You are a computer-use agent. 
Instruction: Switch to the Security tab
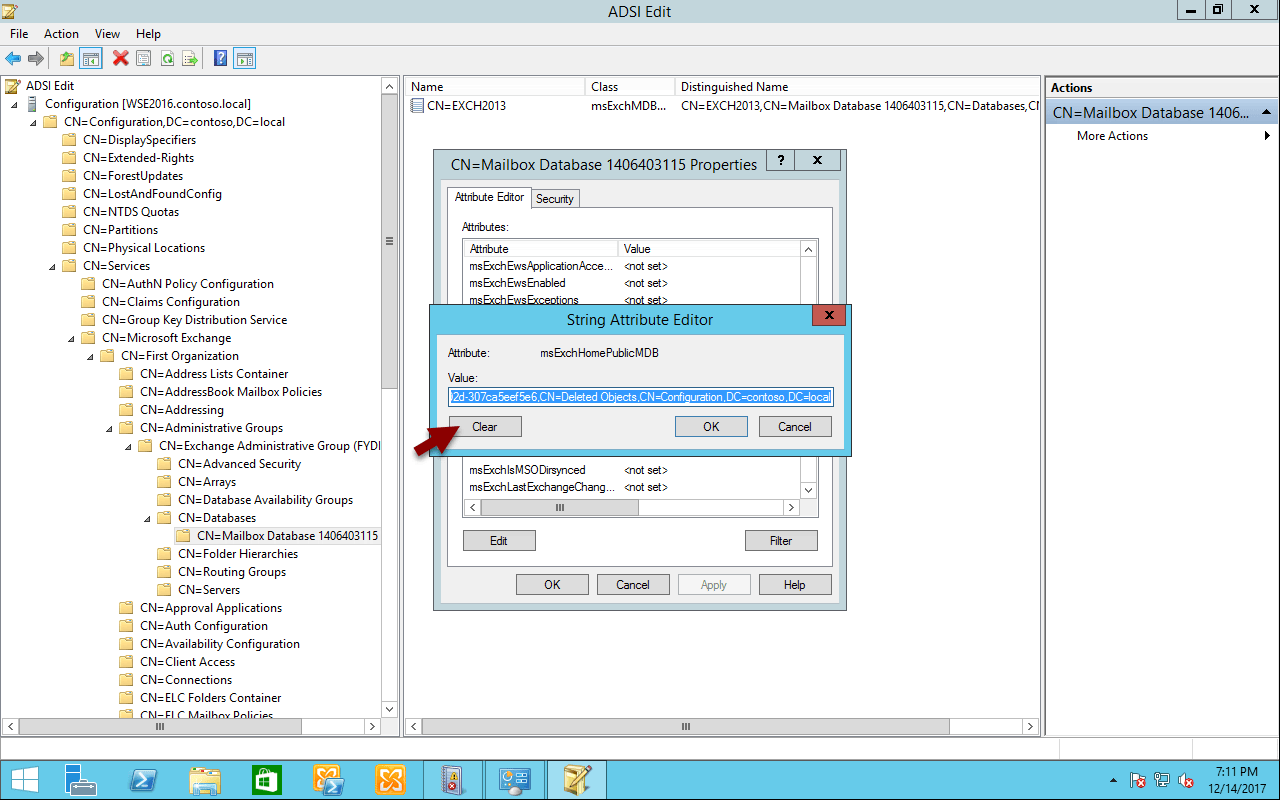[x=555, y=199]
